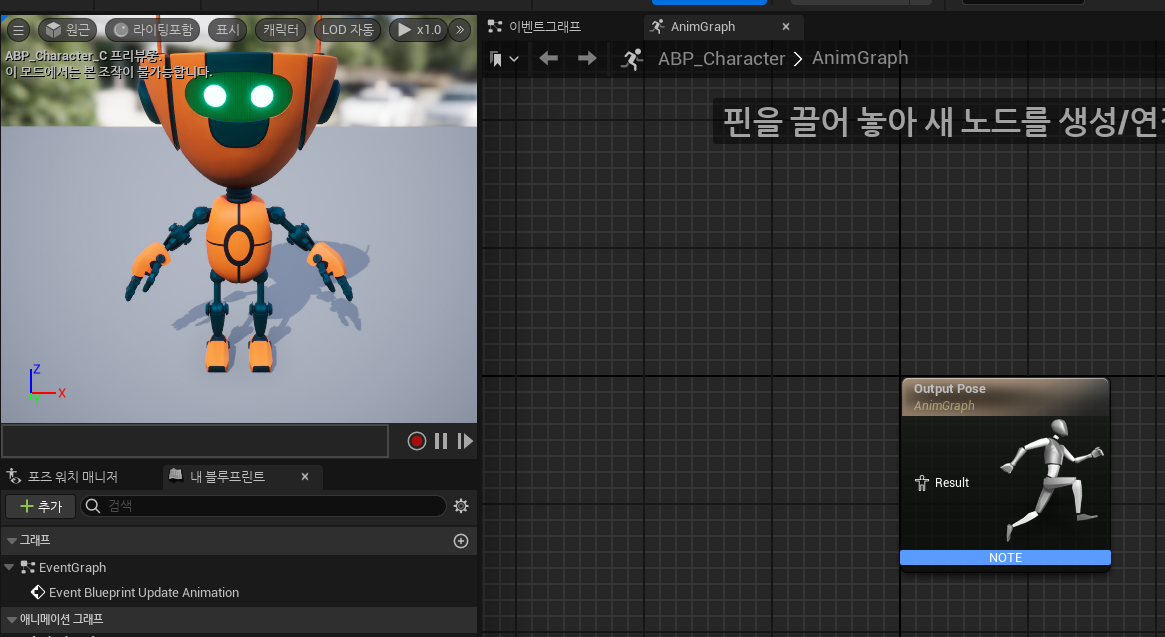The image size is (1165, 637).
Task: Click the 이벤트그래프 tab graph icon
Action: (x=495, y=27)
